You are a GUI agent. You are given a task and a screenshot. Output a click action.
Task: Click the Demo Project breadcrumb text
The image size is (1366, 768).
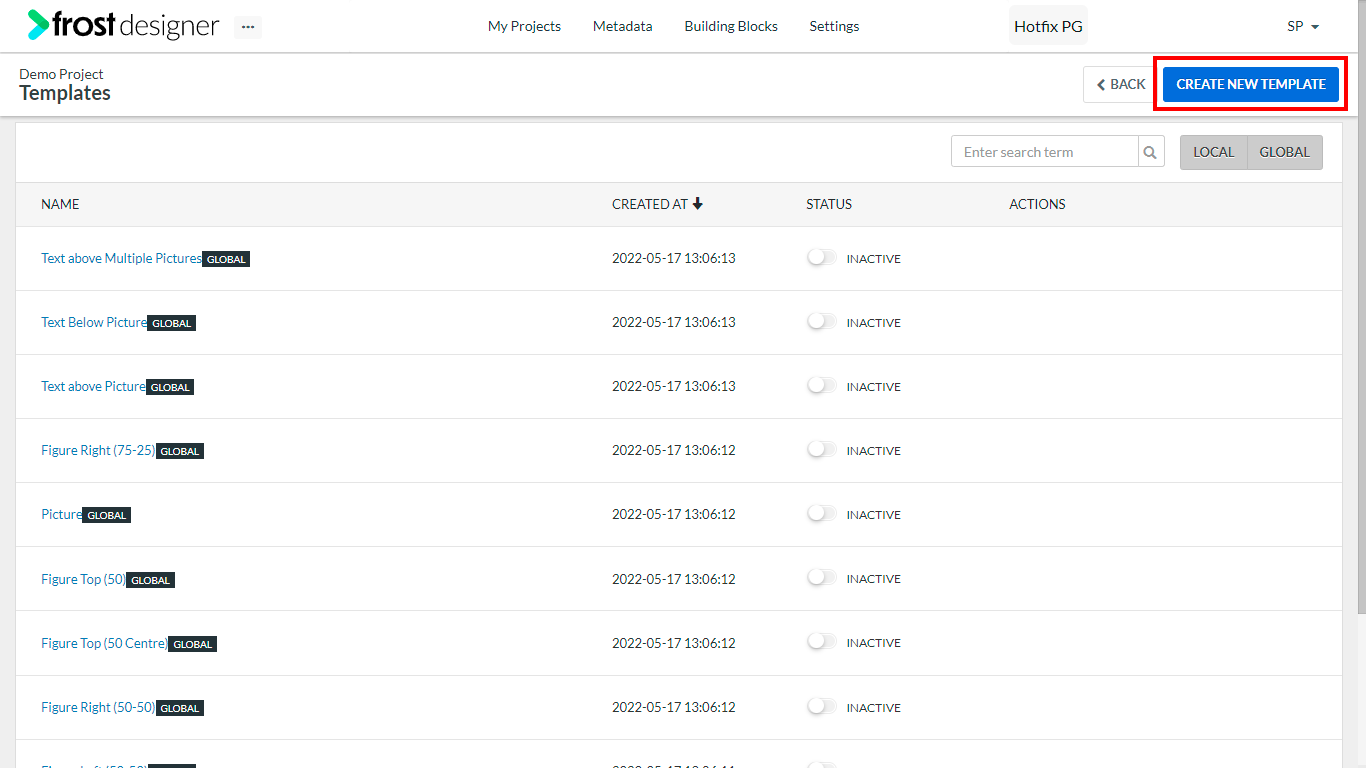[x=61, y=74]
